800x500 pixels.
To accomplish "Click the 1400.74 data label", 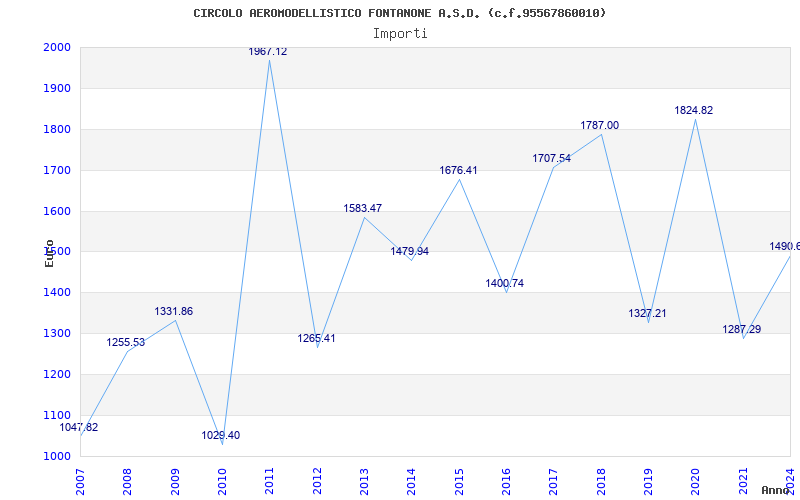I will click(505, 283).
